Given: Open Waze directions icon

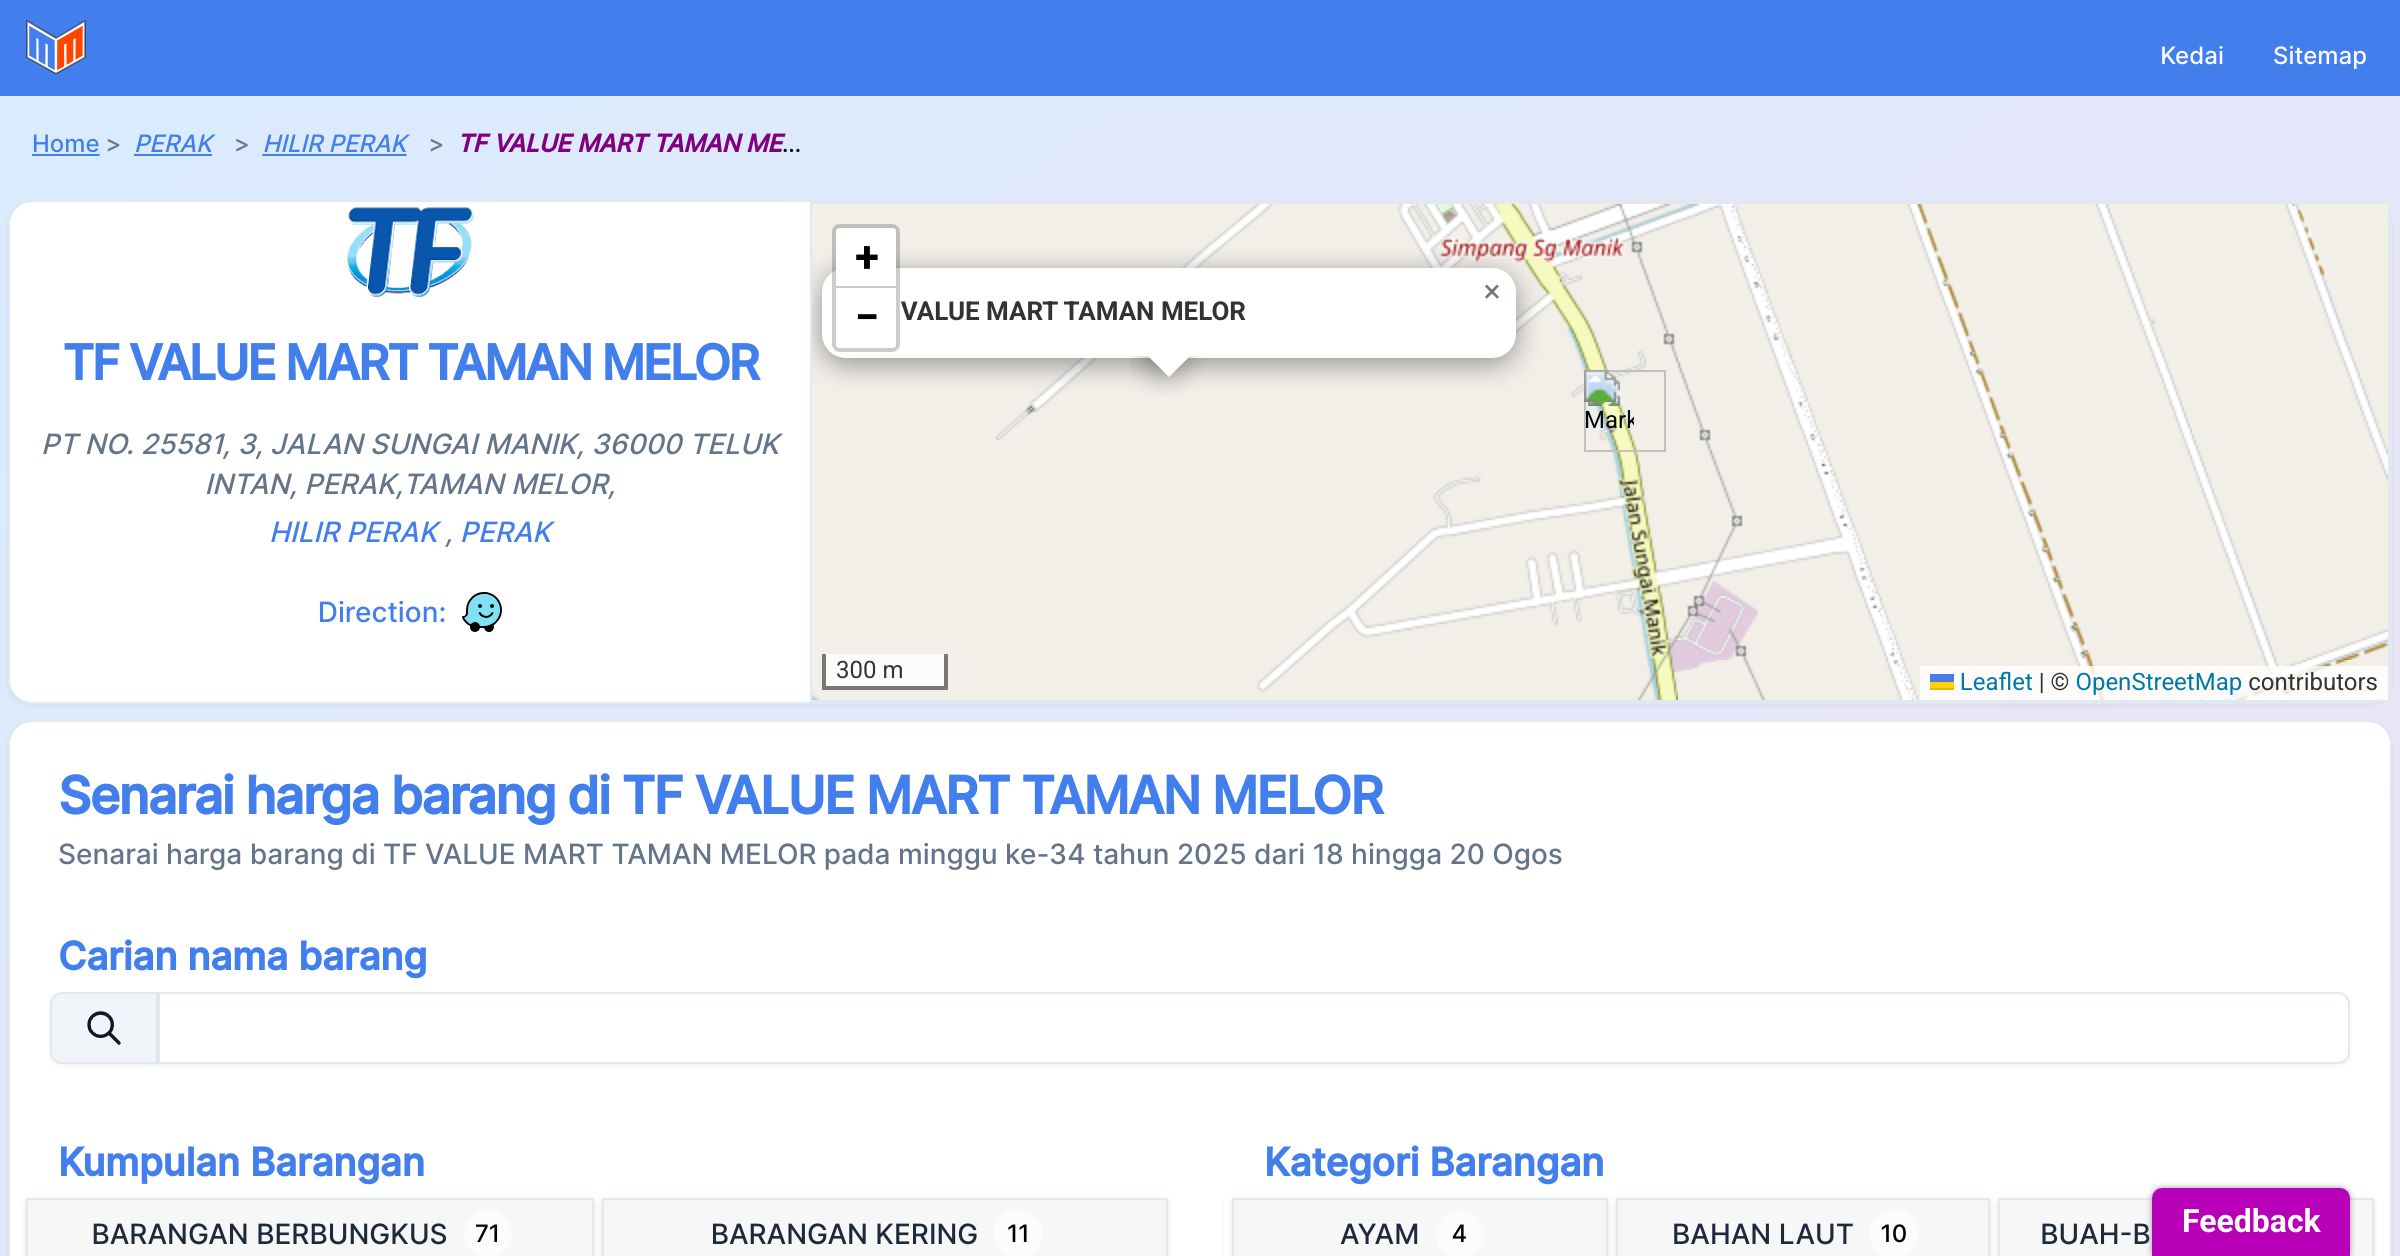Looking at the screenshot, I should pos(482,612).
